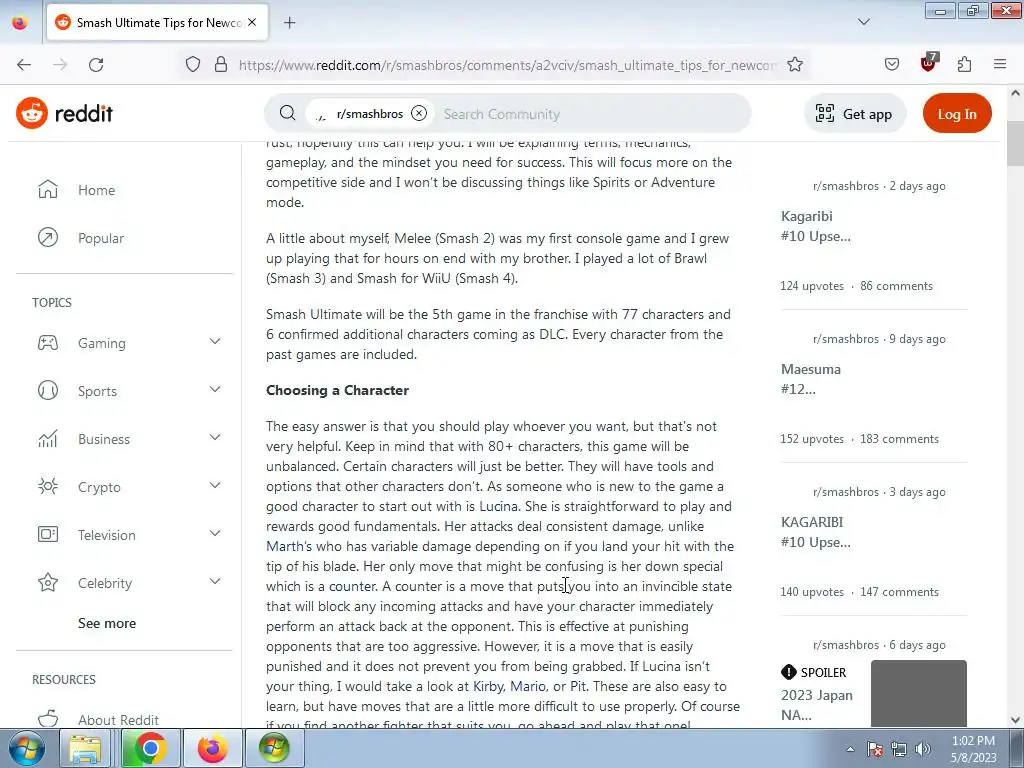
Task: Click the Crypto icon
Action: point(48,487)
